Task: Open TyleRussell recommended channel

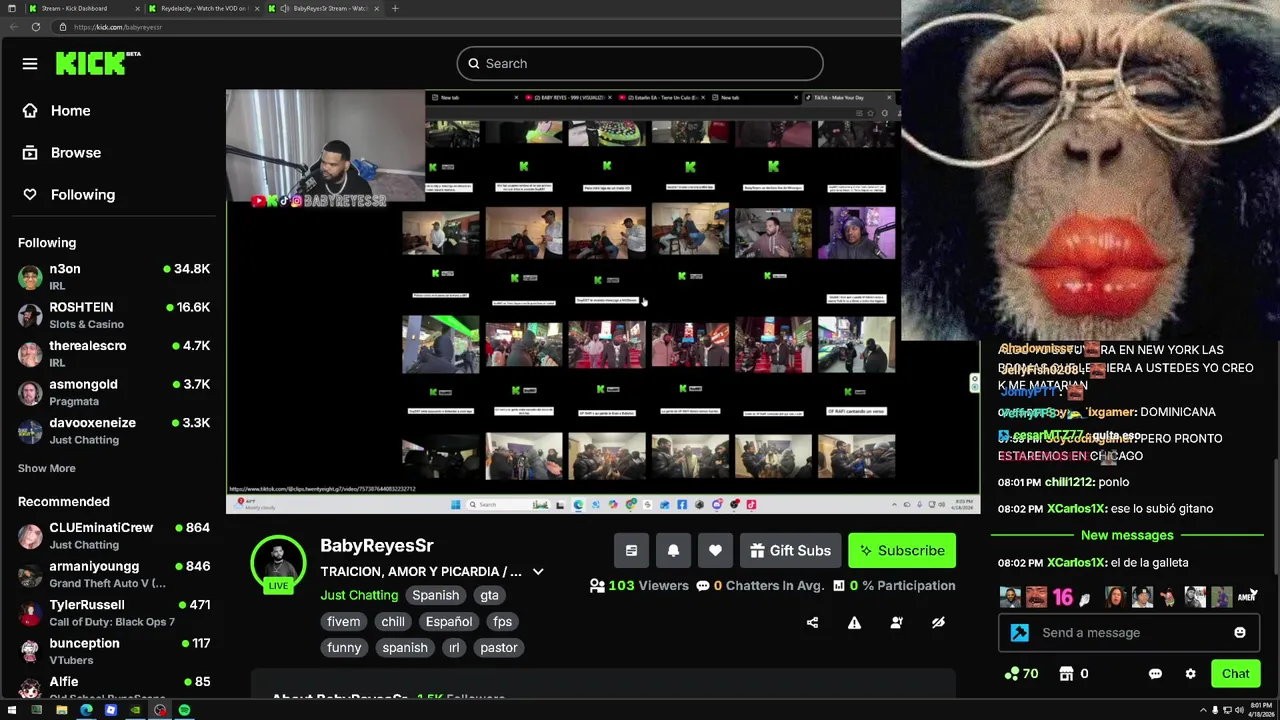Action: coord(114,613)
